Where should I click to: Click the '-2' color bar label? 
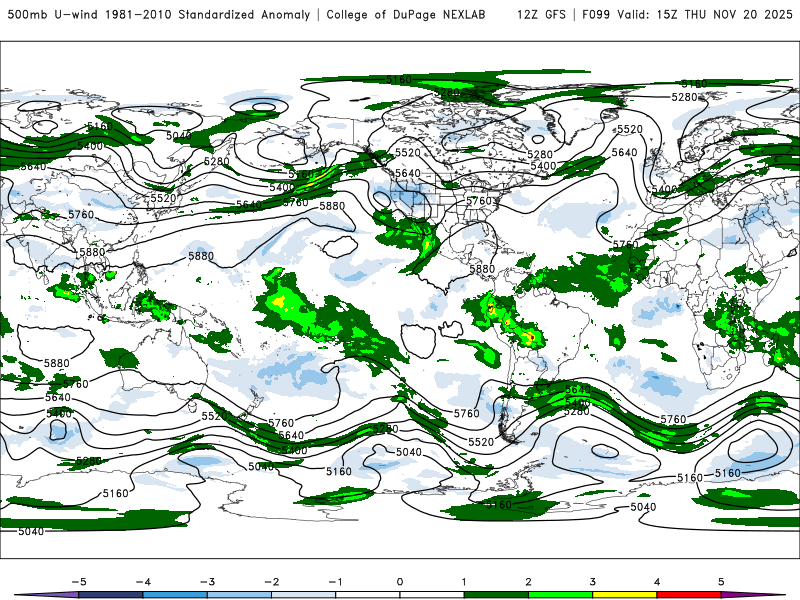pos(271,582)
